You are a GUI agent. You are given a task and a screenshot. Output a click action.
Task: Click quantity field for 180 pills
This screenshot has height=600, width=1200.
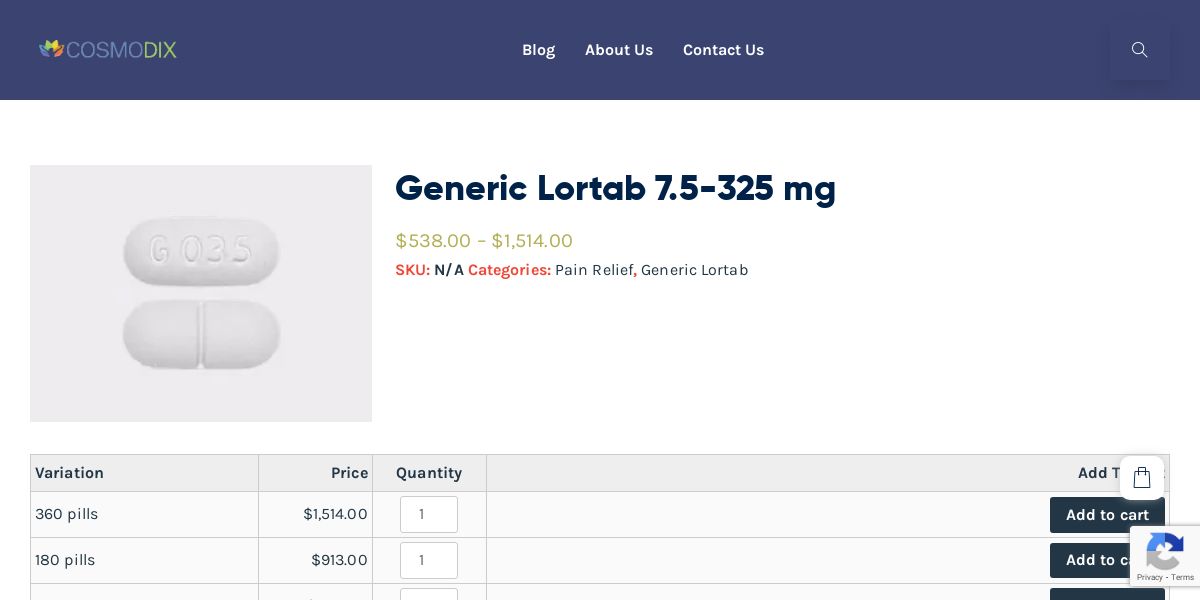[428, 560]
